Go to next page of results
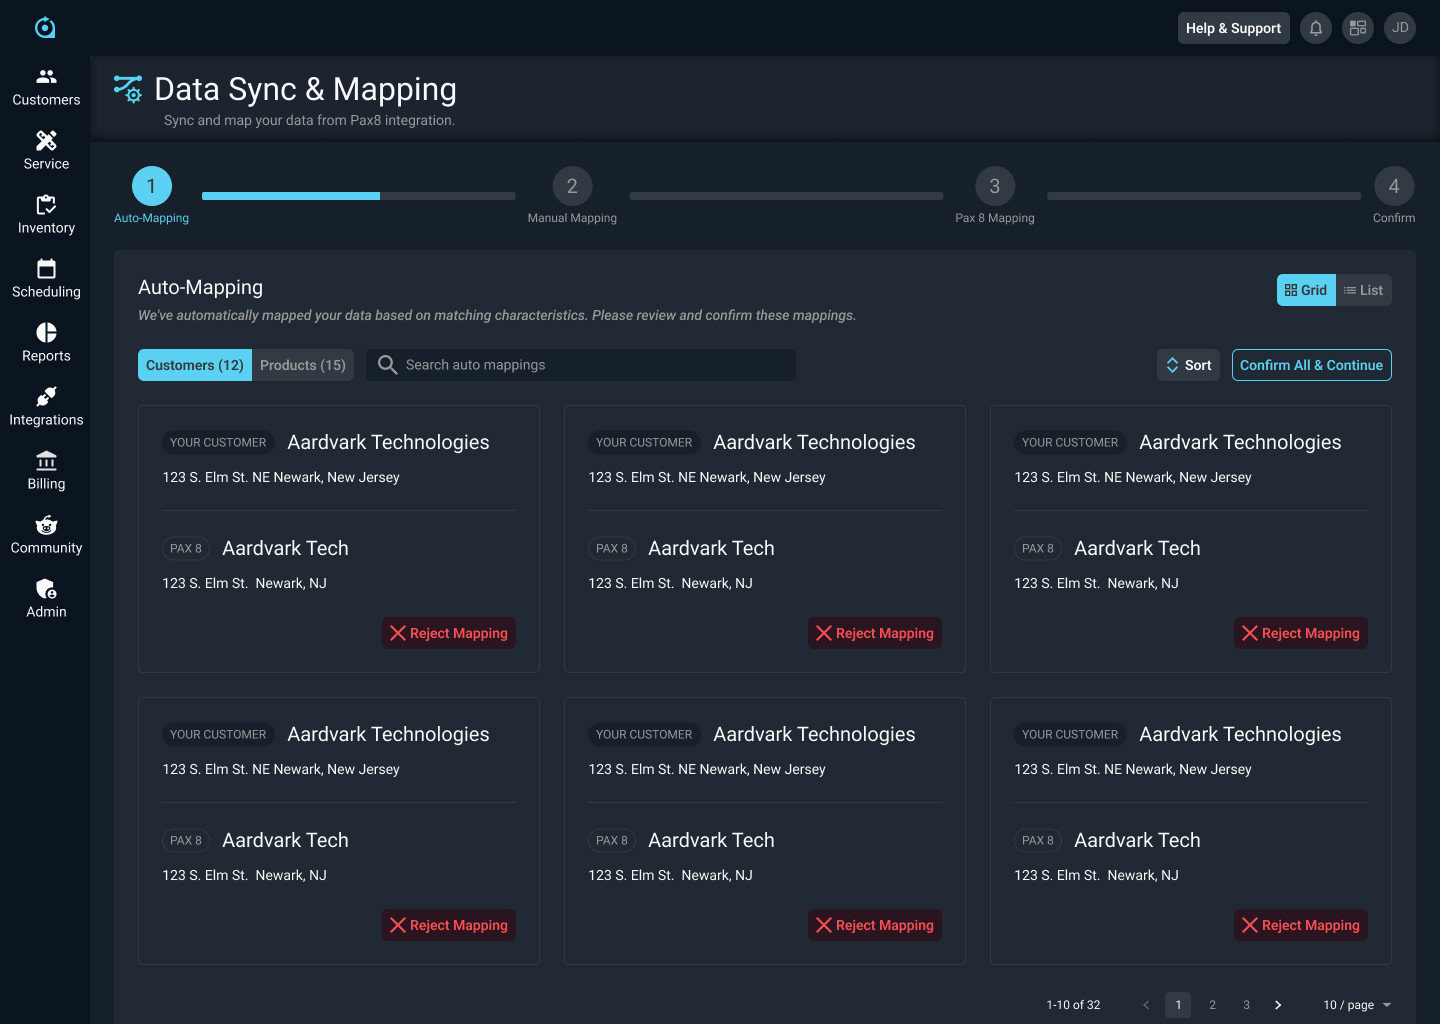Screen dimensions: 1440x1024 coord(1278,1005)
